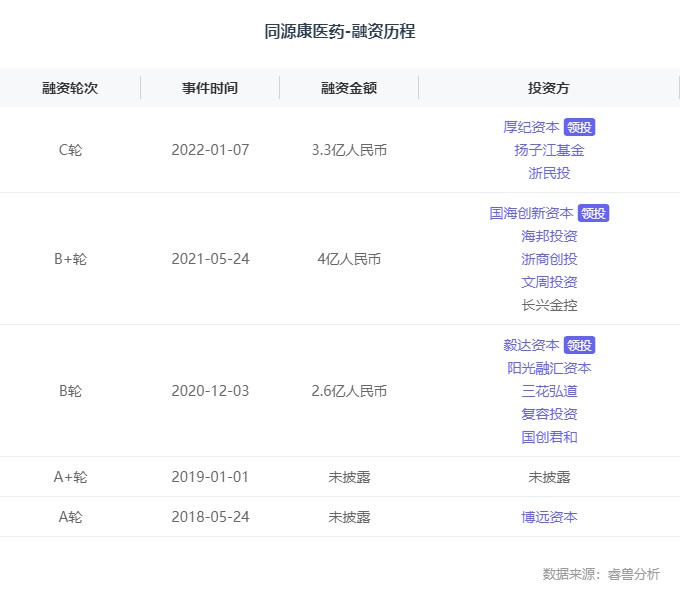Select the date 2019-01-01
680x610 pixels.
click(210, 477)
